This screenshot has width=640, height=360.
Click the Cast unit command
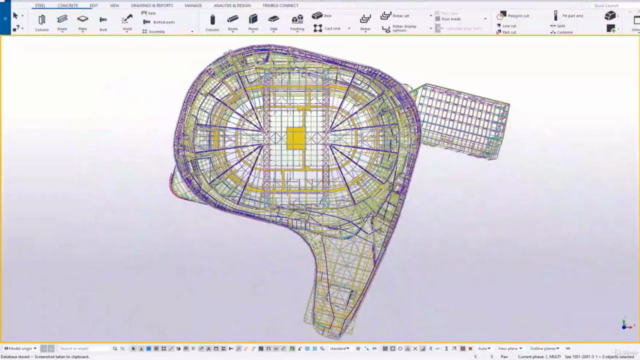pos(327,28)
